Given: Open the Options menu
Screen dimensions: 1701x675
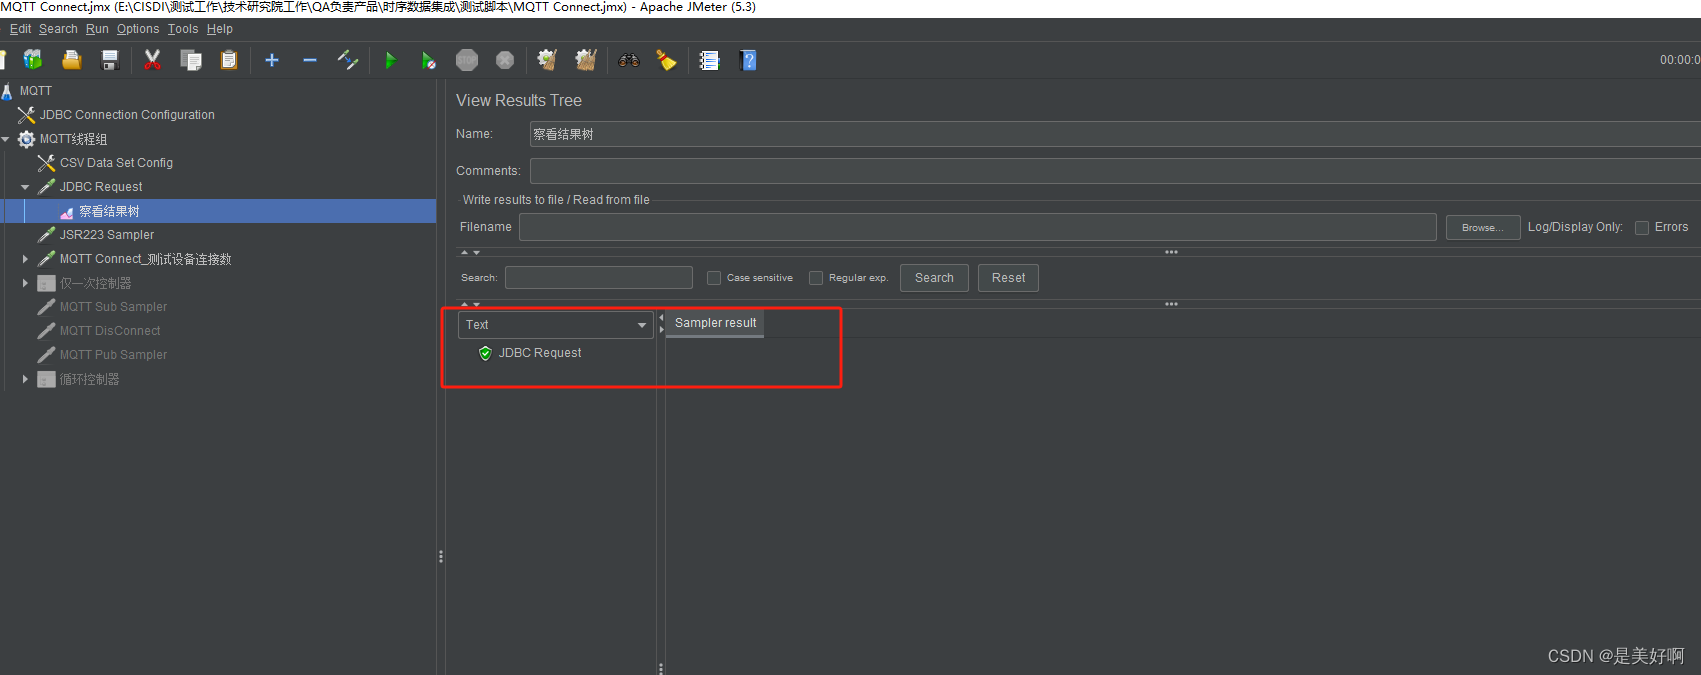Looking at the screenshot, I should tap(138, 29).
